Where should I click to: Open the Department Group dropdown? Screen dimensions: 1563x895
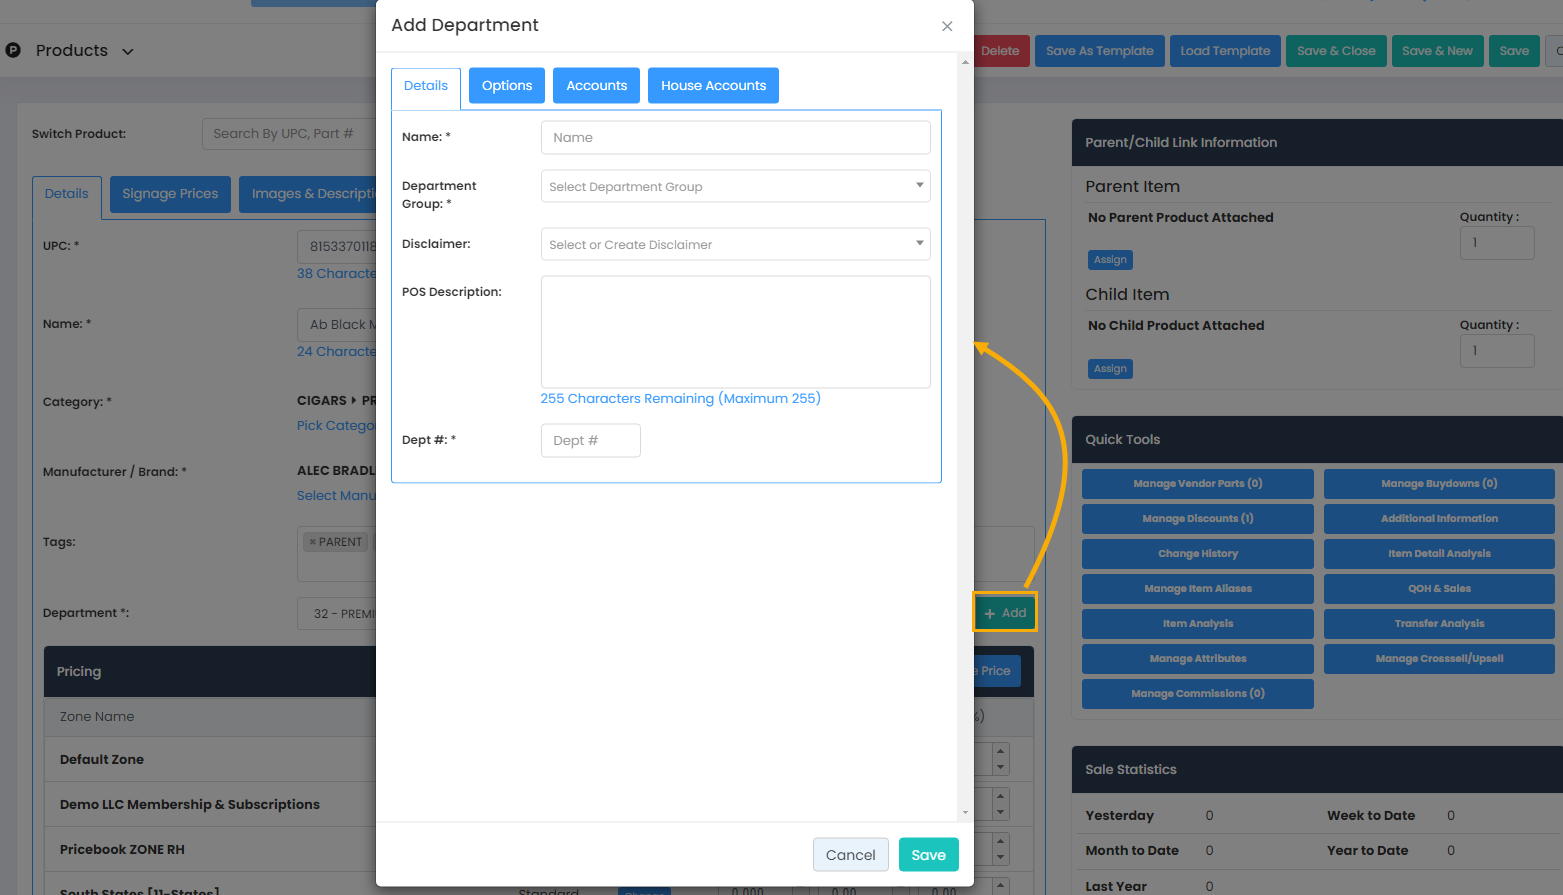(735, 186)
